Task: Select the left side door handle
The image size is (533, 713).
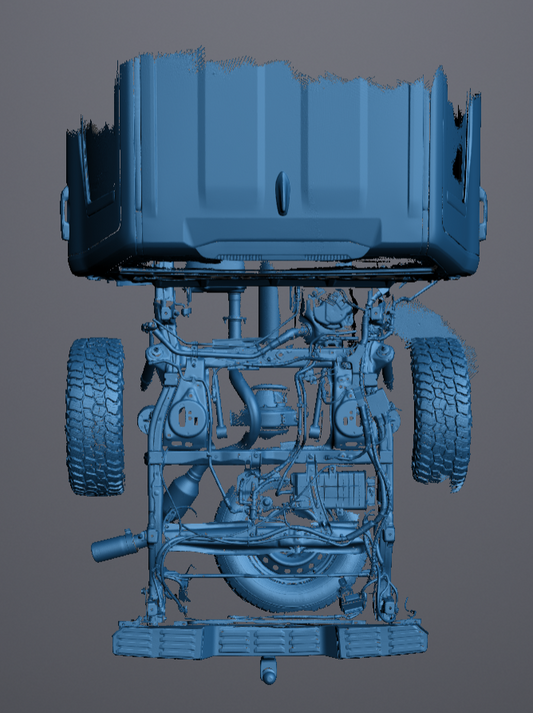Action: [x=64, y=213]
